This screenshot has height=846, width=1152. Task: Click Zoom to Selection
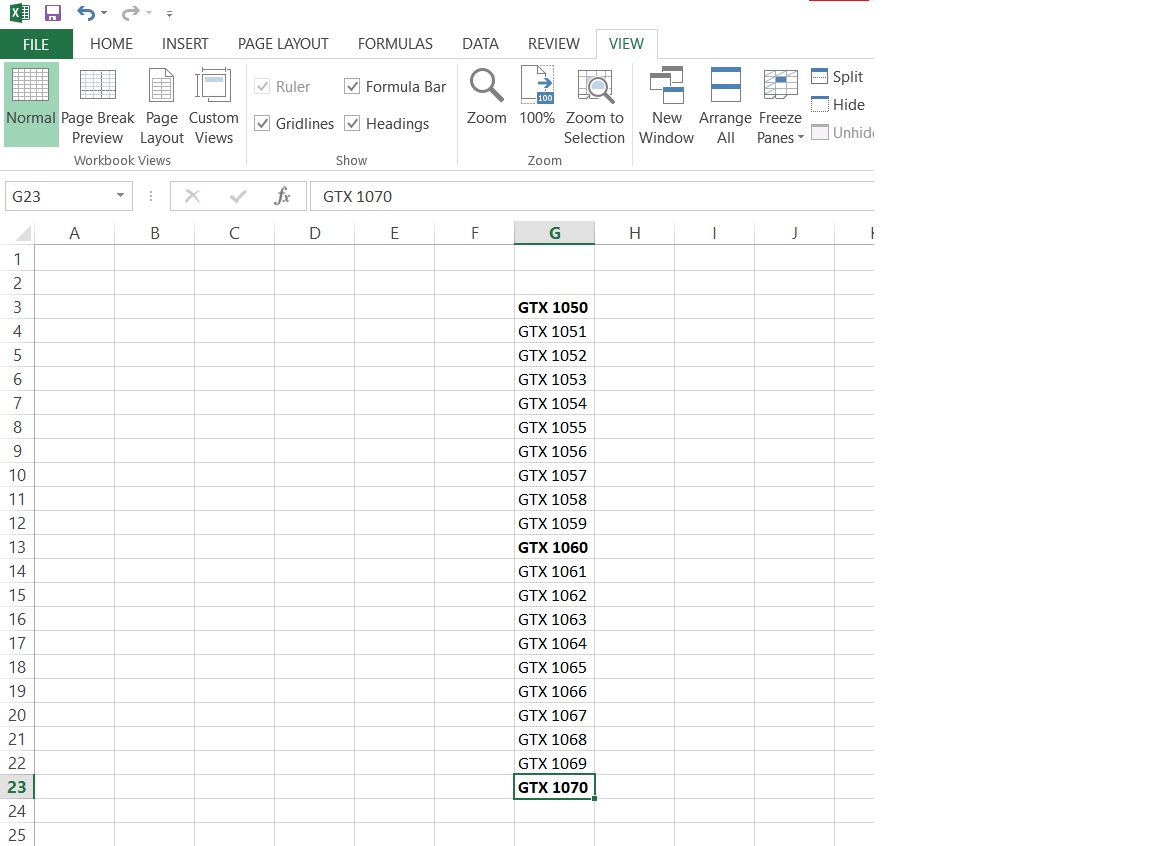(595, 100)
